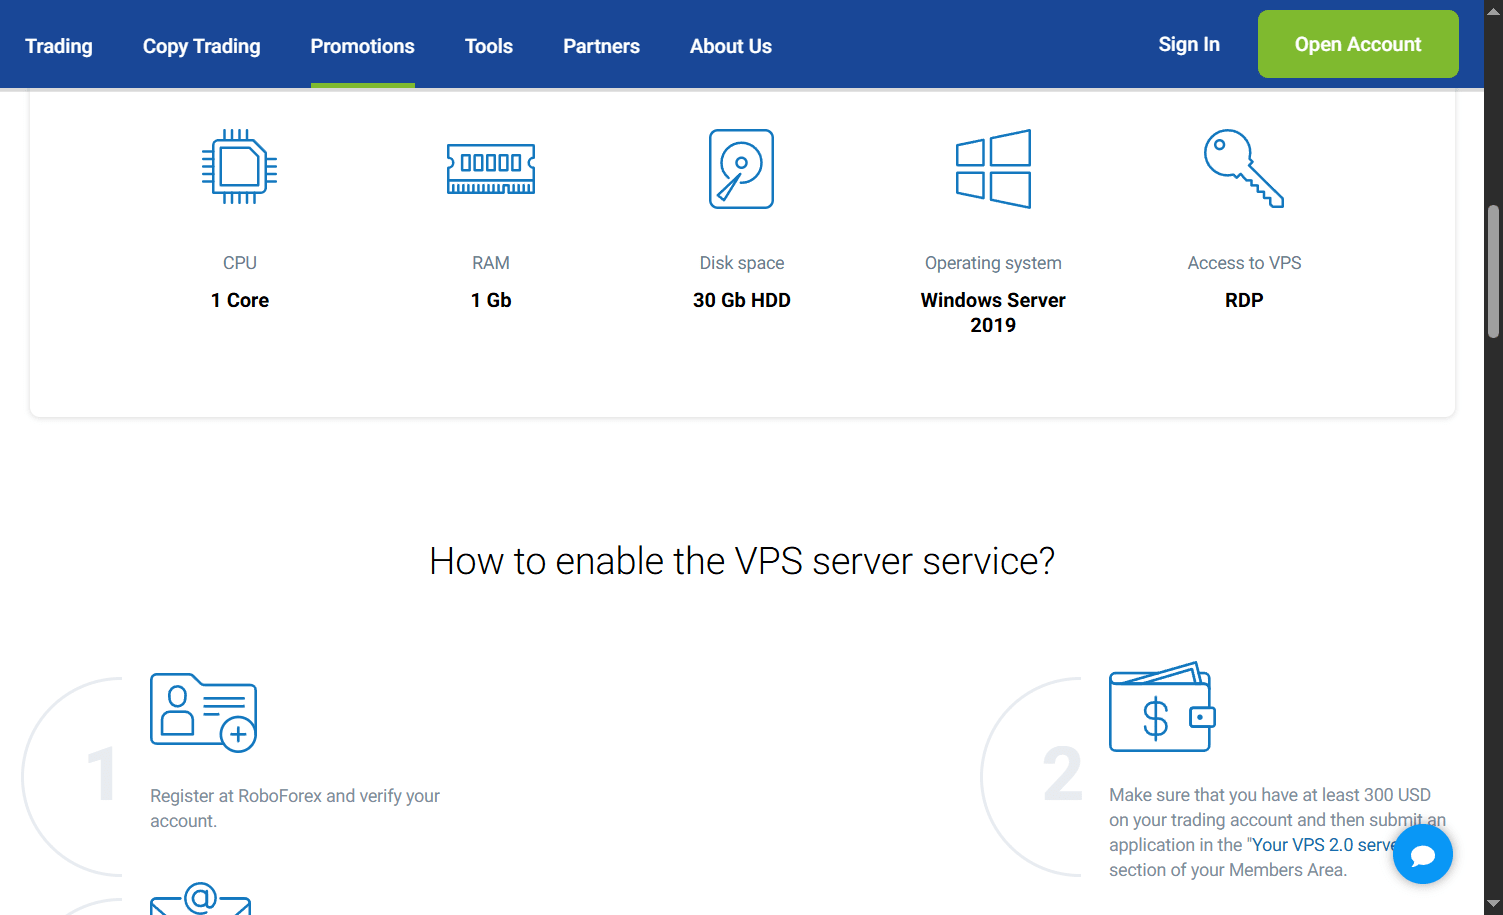1503x915 pixels.
Task: Click the Sign In link
Action: pos(1189,44)
